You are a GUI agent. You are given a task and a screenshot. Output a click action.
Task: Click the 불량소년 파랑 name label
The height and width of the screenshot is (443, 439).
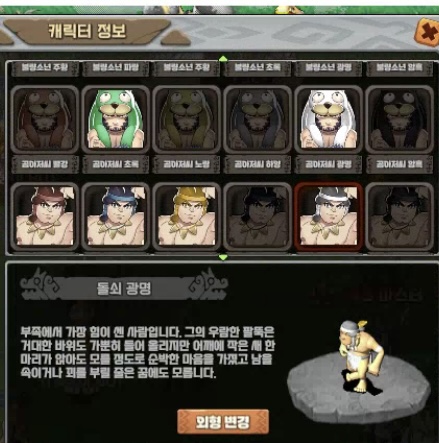[x=115, y=68]
